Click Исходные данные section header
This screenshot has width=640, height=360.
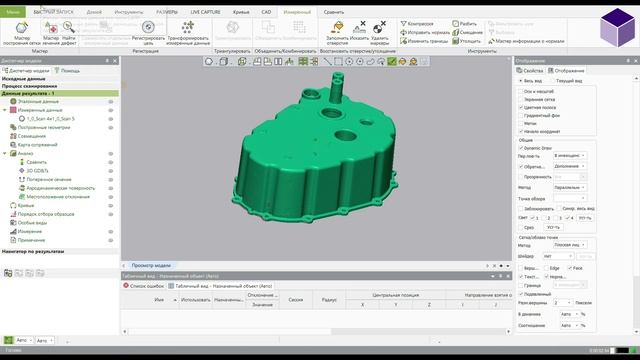(24, 78)
